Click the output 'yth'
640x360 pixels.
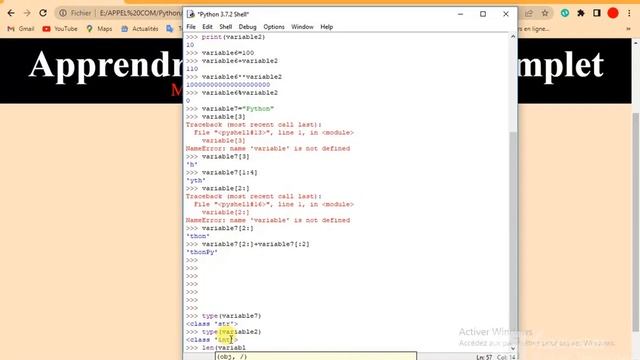click(x=196, y=180)
